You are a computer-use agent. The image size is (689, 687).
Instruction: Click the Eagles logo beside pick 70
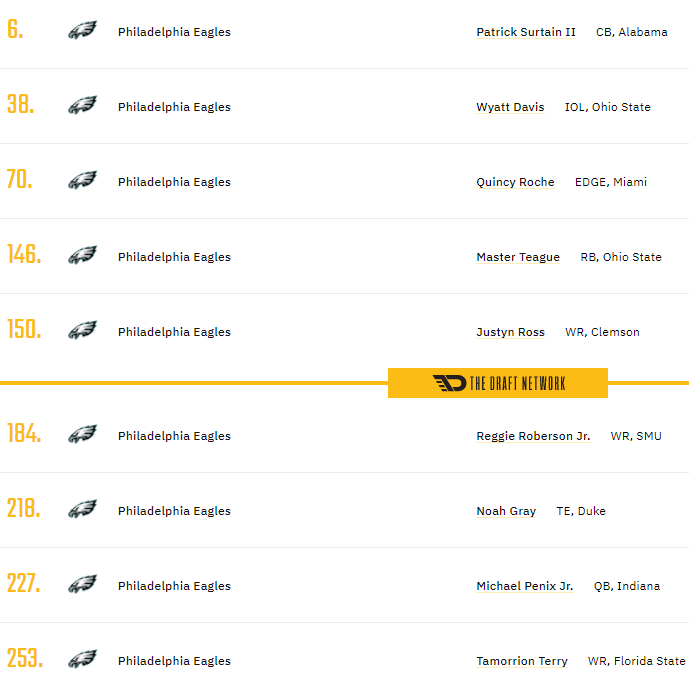[x=82, y=181]
